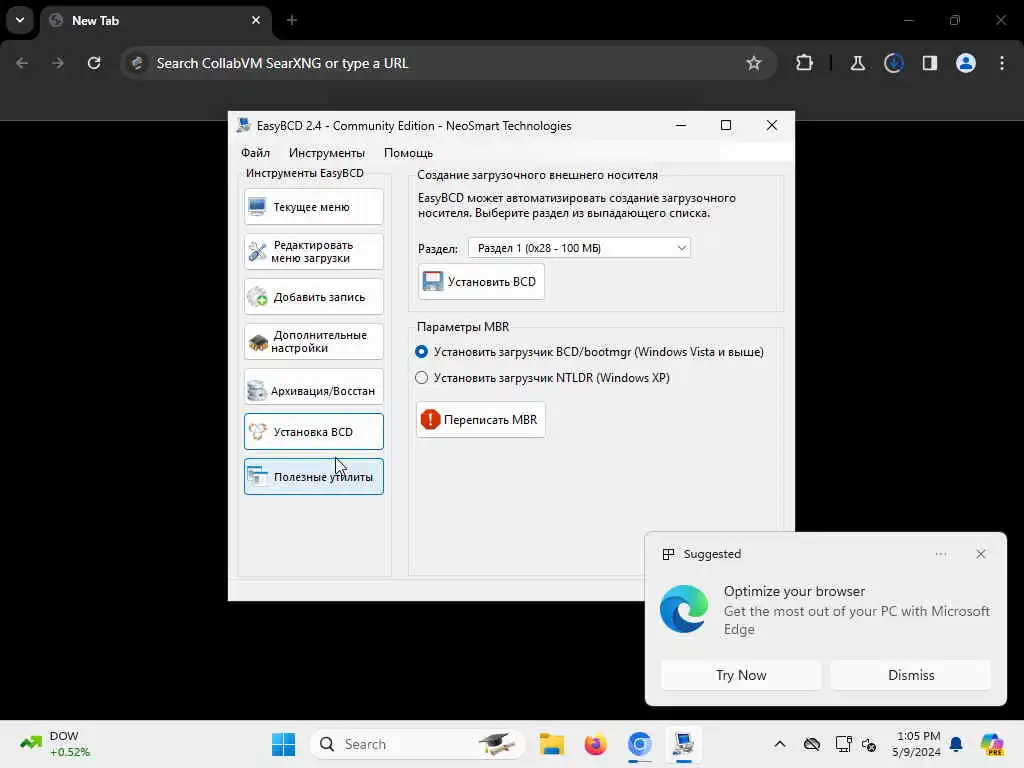Open the Текущее меню view

313,207
